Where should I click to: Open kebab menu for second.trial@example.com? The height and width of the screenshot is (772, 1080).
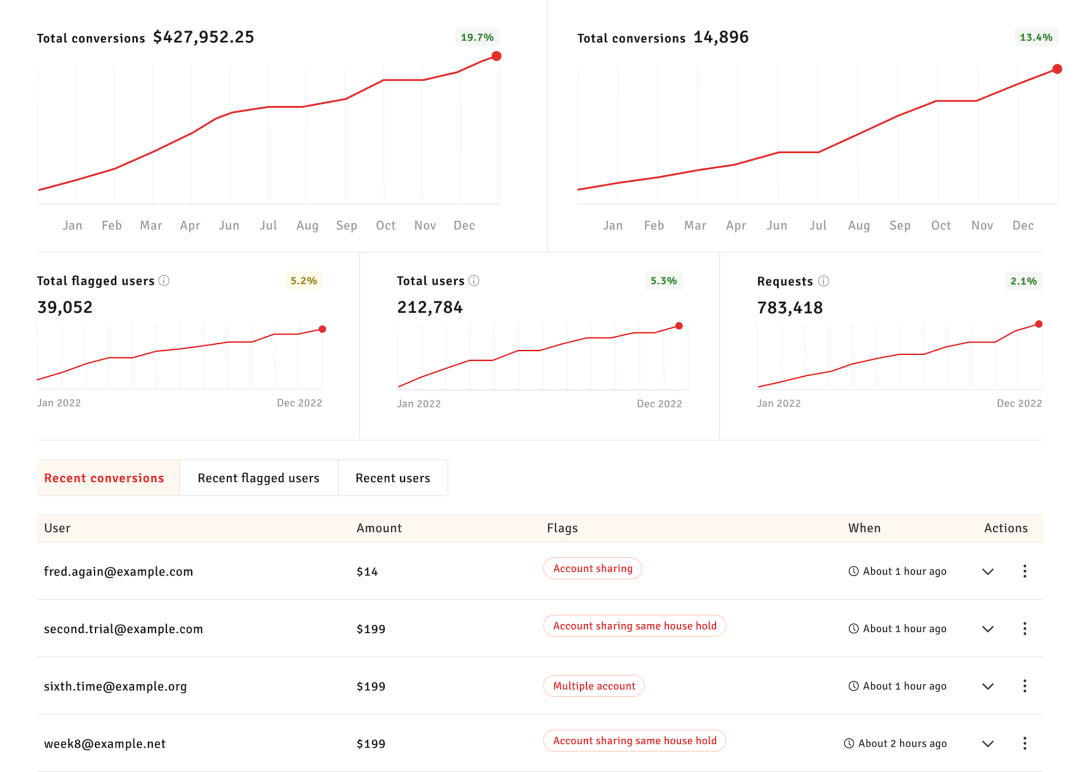tap(1024, 628)
